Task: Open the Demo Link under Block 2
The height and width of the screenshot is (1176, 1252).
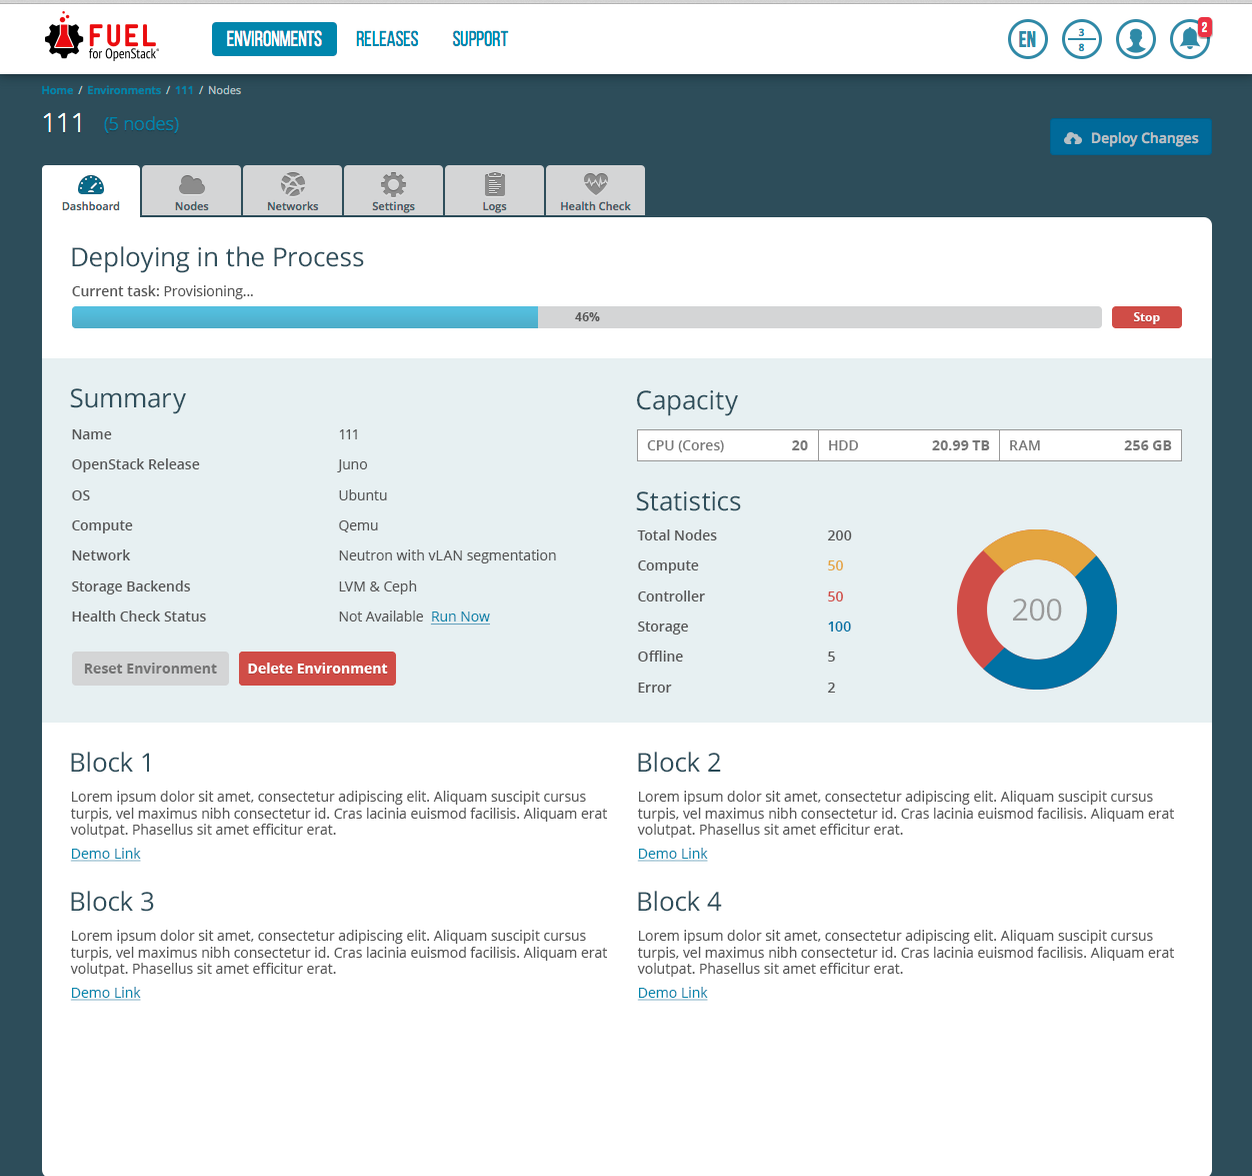Action: pos(672,854)
